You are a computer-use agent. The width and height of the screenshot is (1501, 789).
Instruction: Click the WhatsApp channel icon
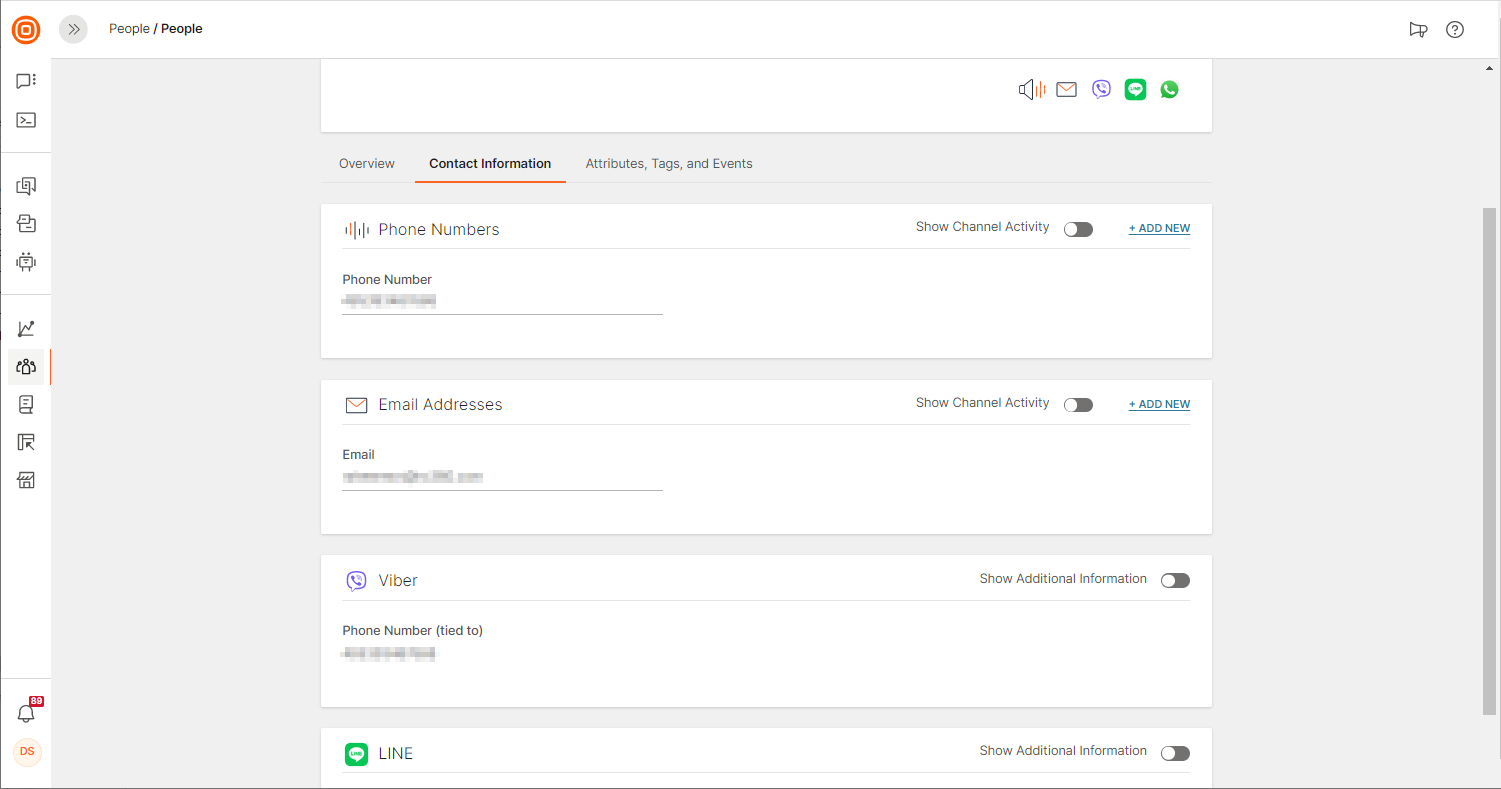pos(1169,90)
